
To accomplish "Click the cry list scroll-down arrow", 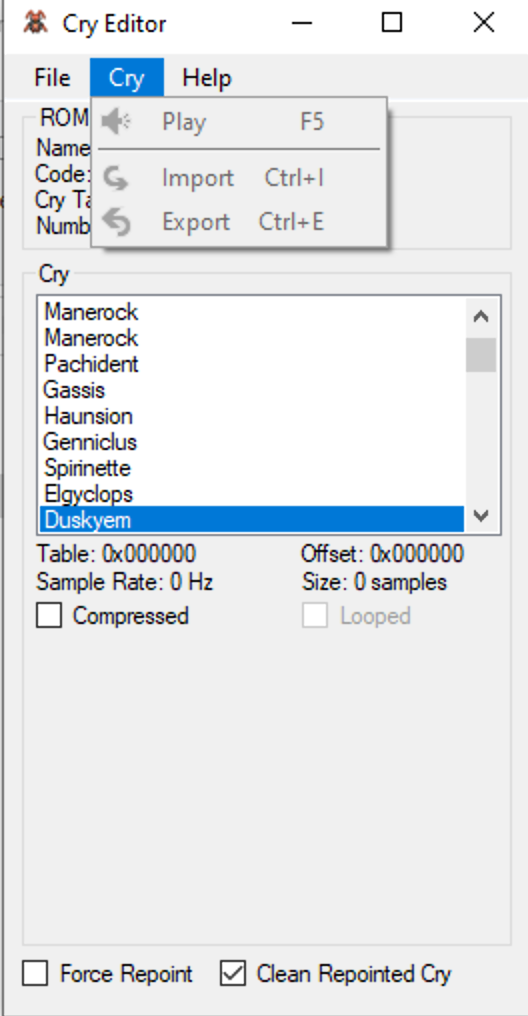I will (481, 515).
